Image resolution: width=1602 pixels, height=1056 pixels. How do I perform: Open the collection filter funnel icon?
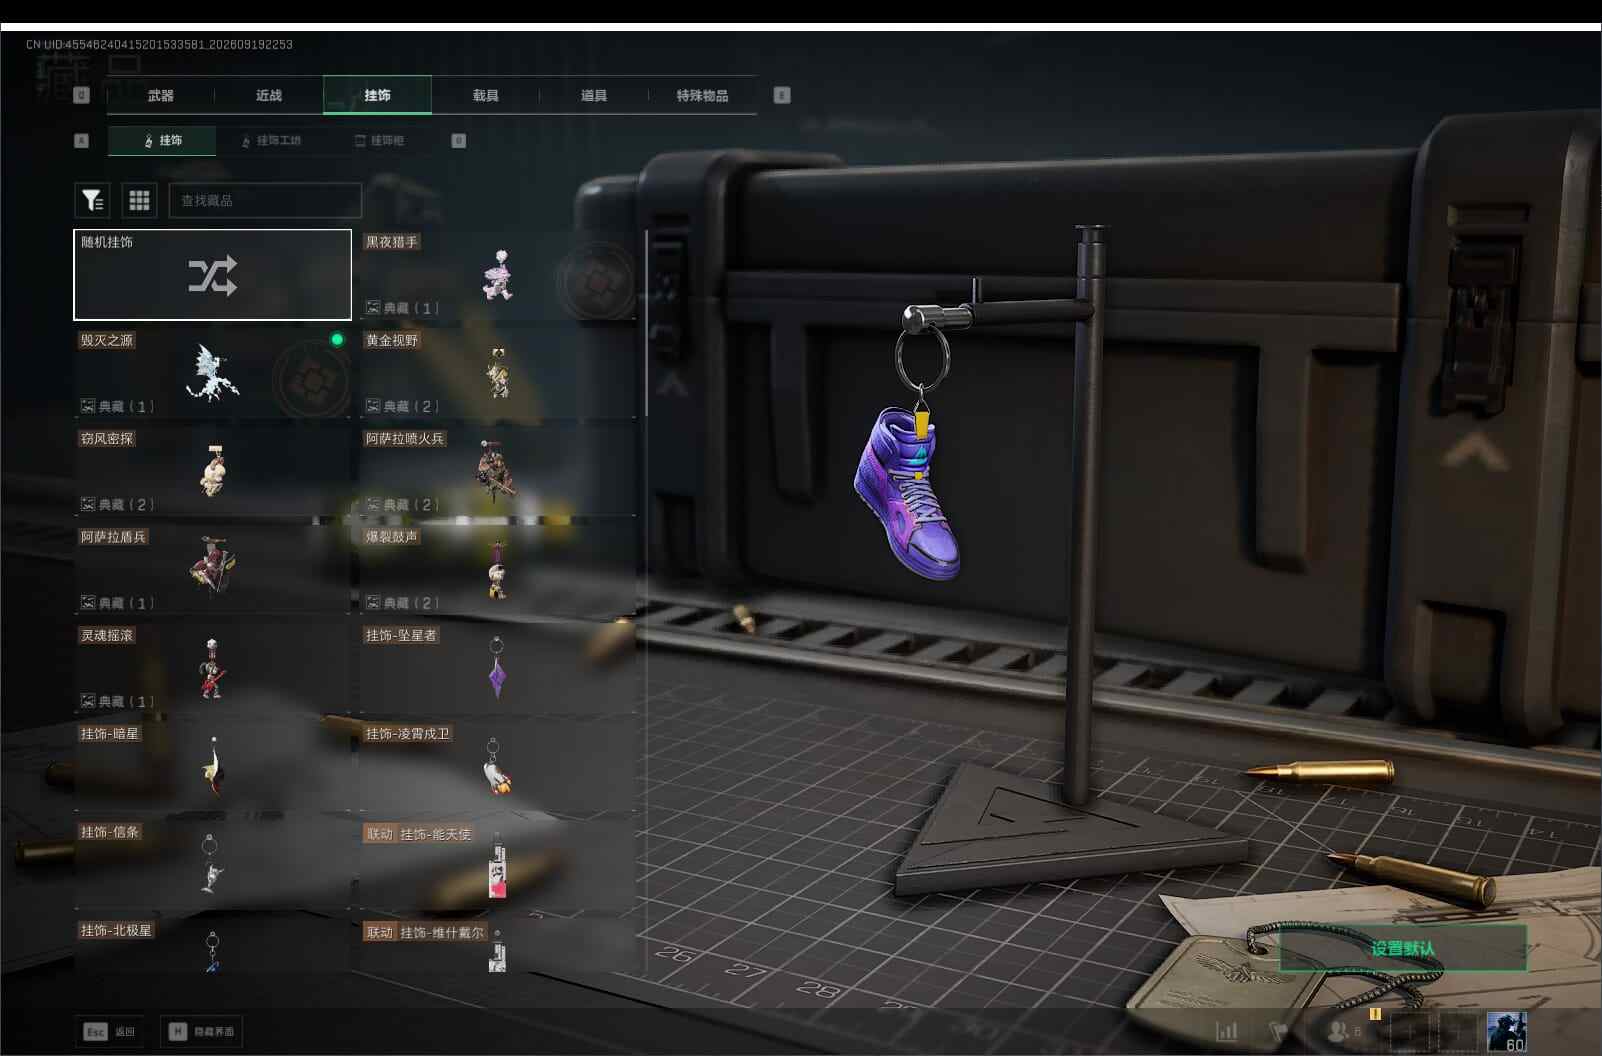pyautogui.click(x=92, y=200)
